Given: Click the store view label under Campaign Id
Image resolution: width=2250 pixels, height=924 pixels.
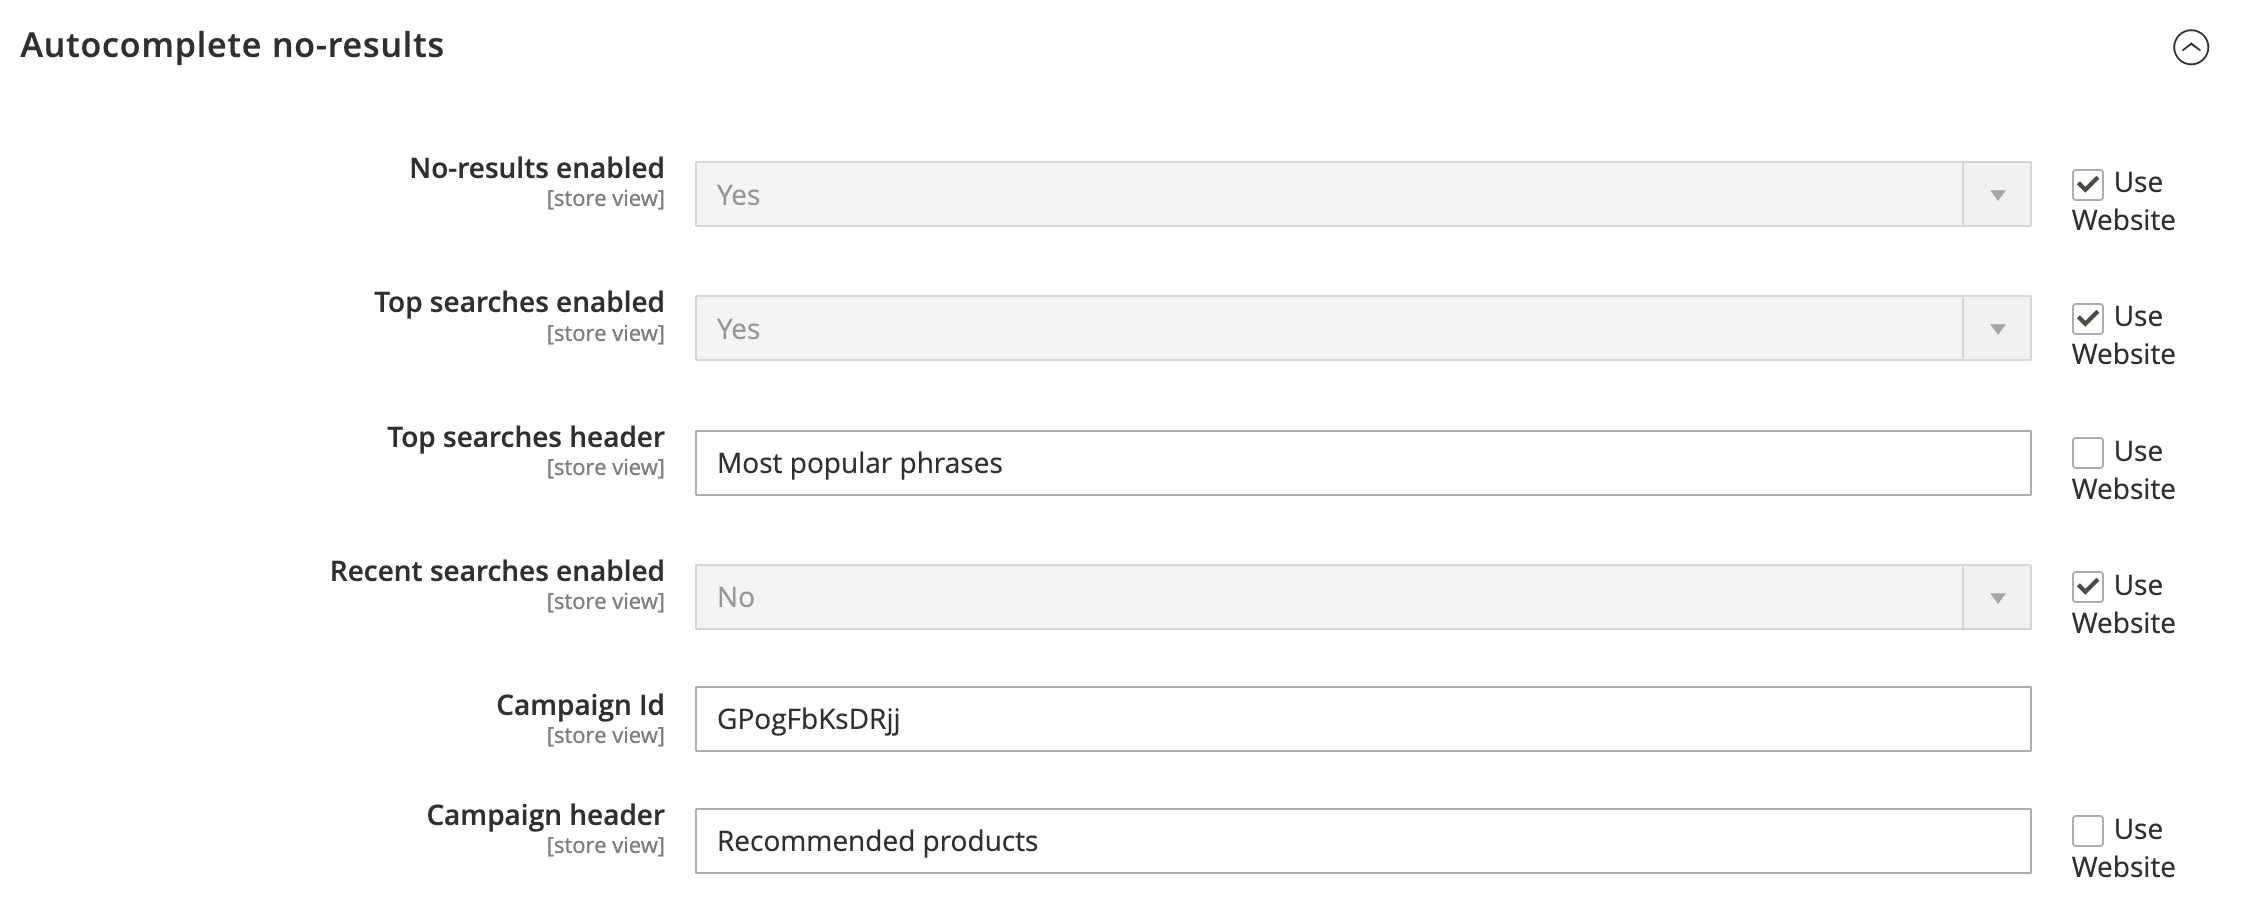Looking at the screenshot, I should pyautogui.click(x=605, y=735).
